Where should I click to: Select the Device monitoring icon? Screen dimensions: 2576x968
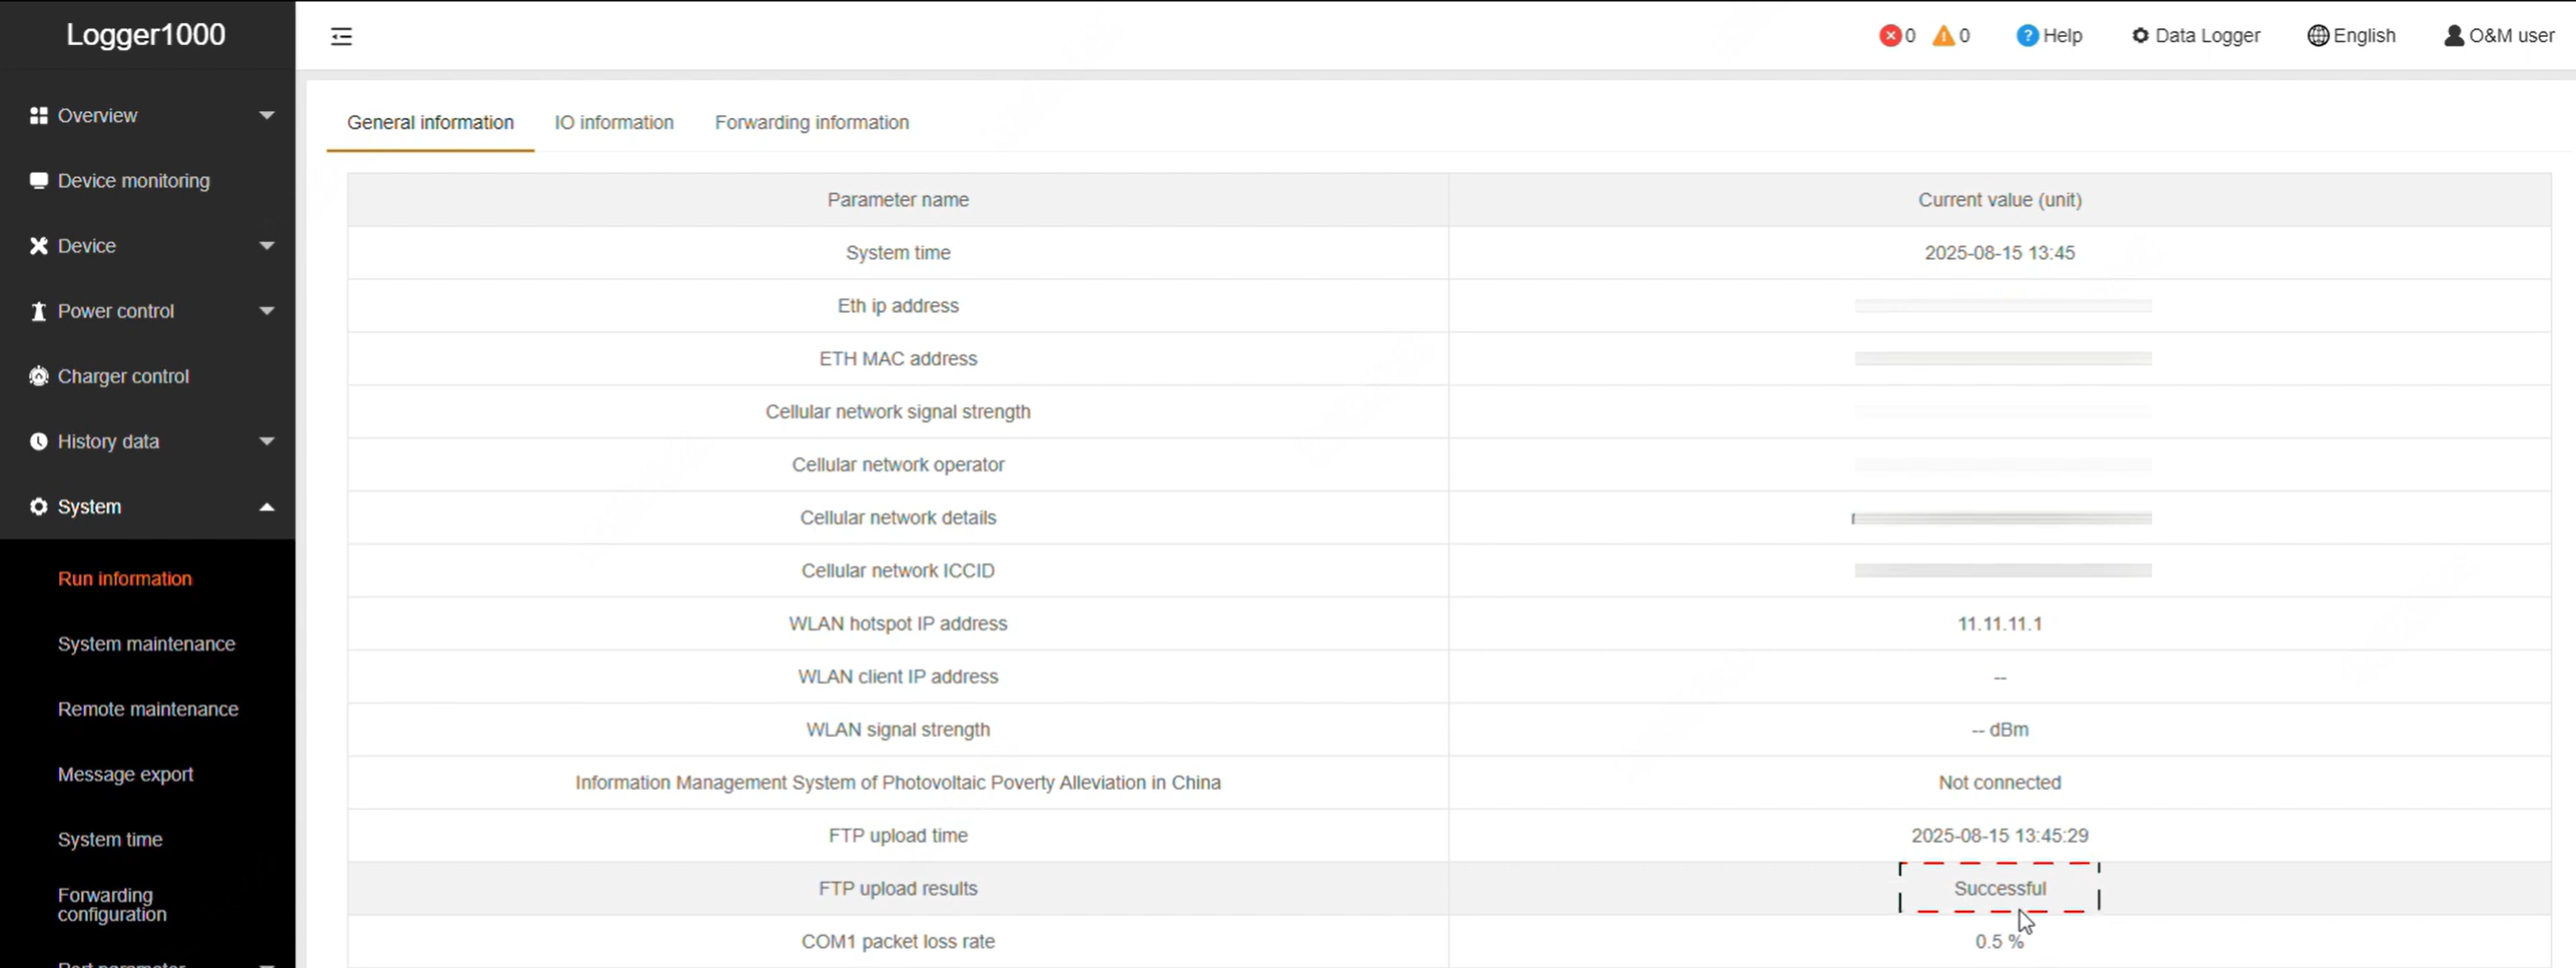(38, 180)
